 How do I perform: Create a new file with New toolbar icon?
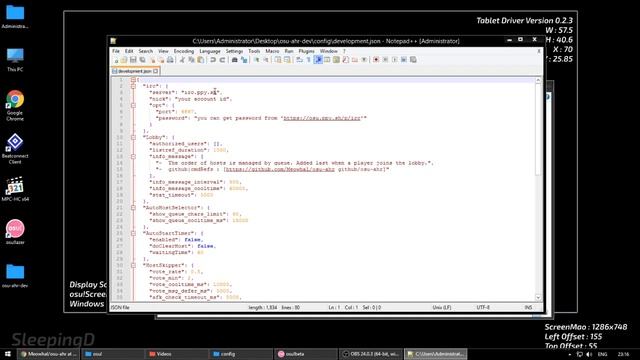tap(116, 60)
